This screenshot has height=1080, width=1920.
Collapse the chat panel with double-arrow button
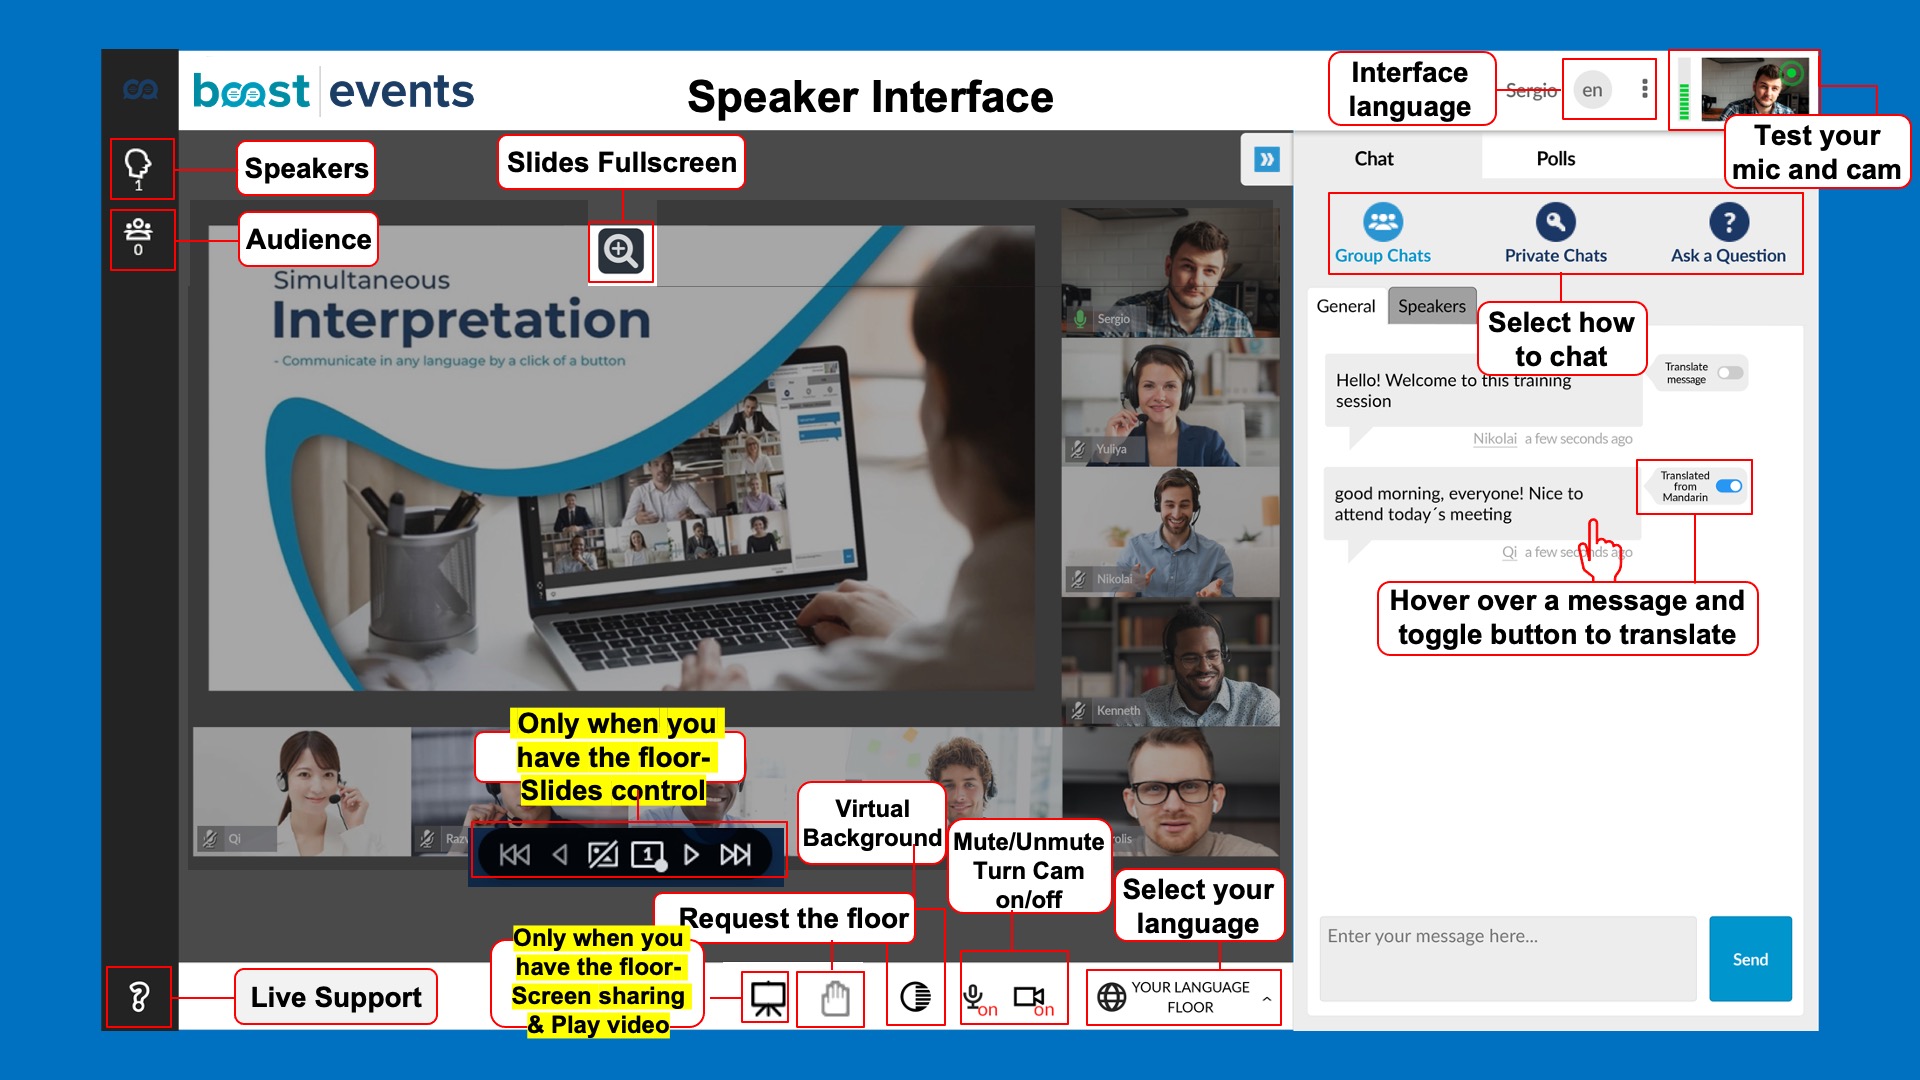[1266, 159]
